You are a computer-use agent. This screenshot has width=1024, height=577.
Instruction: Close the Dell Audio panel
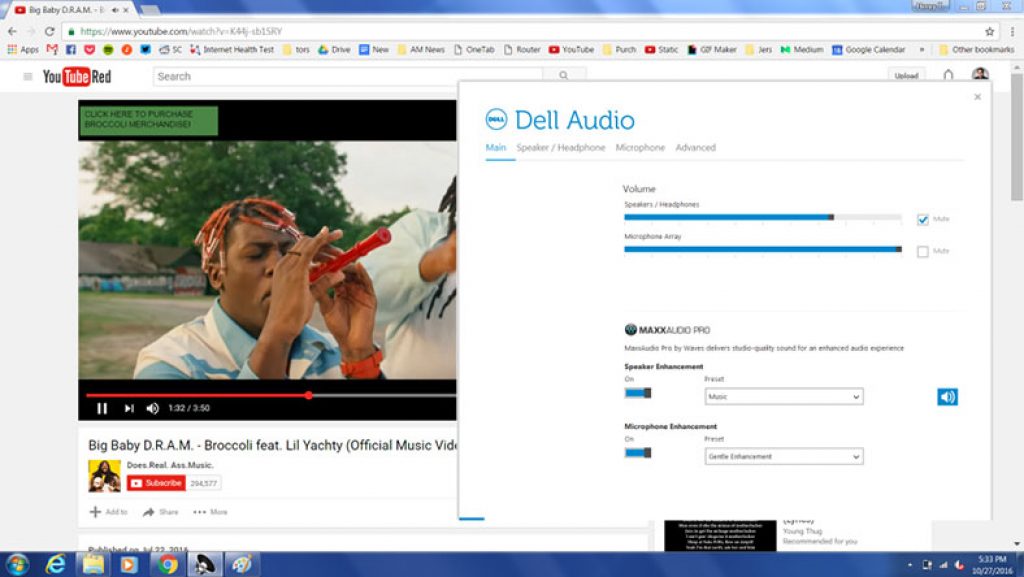[x=977, y=97]
